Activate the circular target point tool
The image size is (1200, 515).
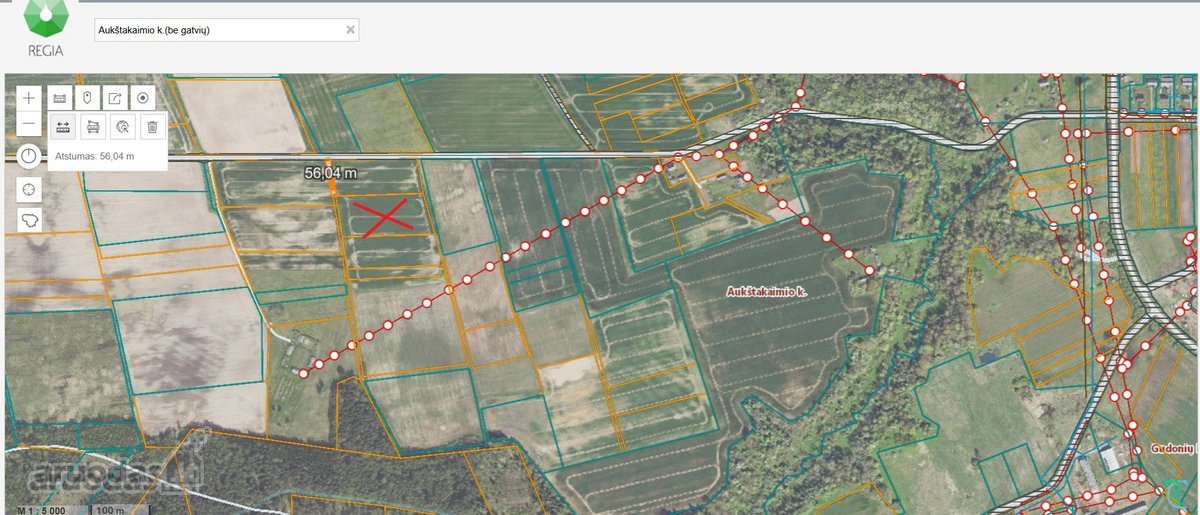pyautogui.click(x=143, y=98)
